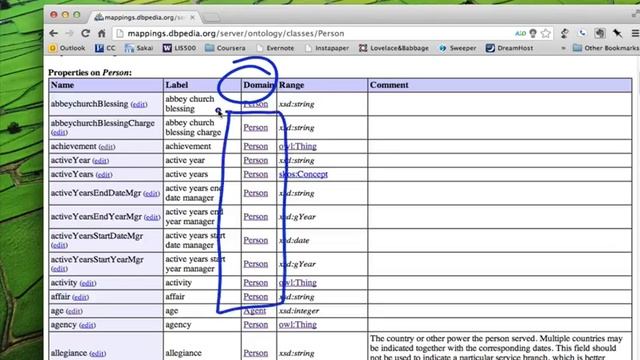Open the Lovelace&Babbage bookmark
The image size is (640, 360).
click(x=394, y=48)
